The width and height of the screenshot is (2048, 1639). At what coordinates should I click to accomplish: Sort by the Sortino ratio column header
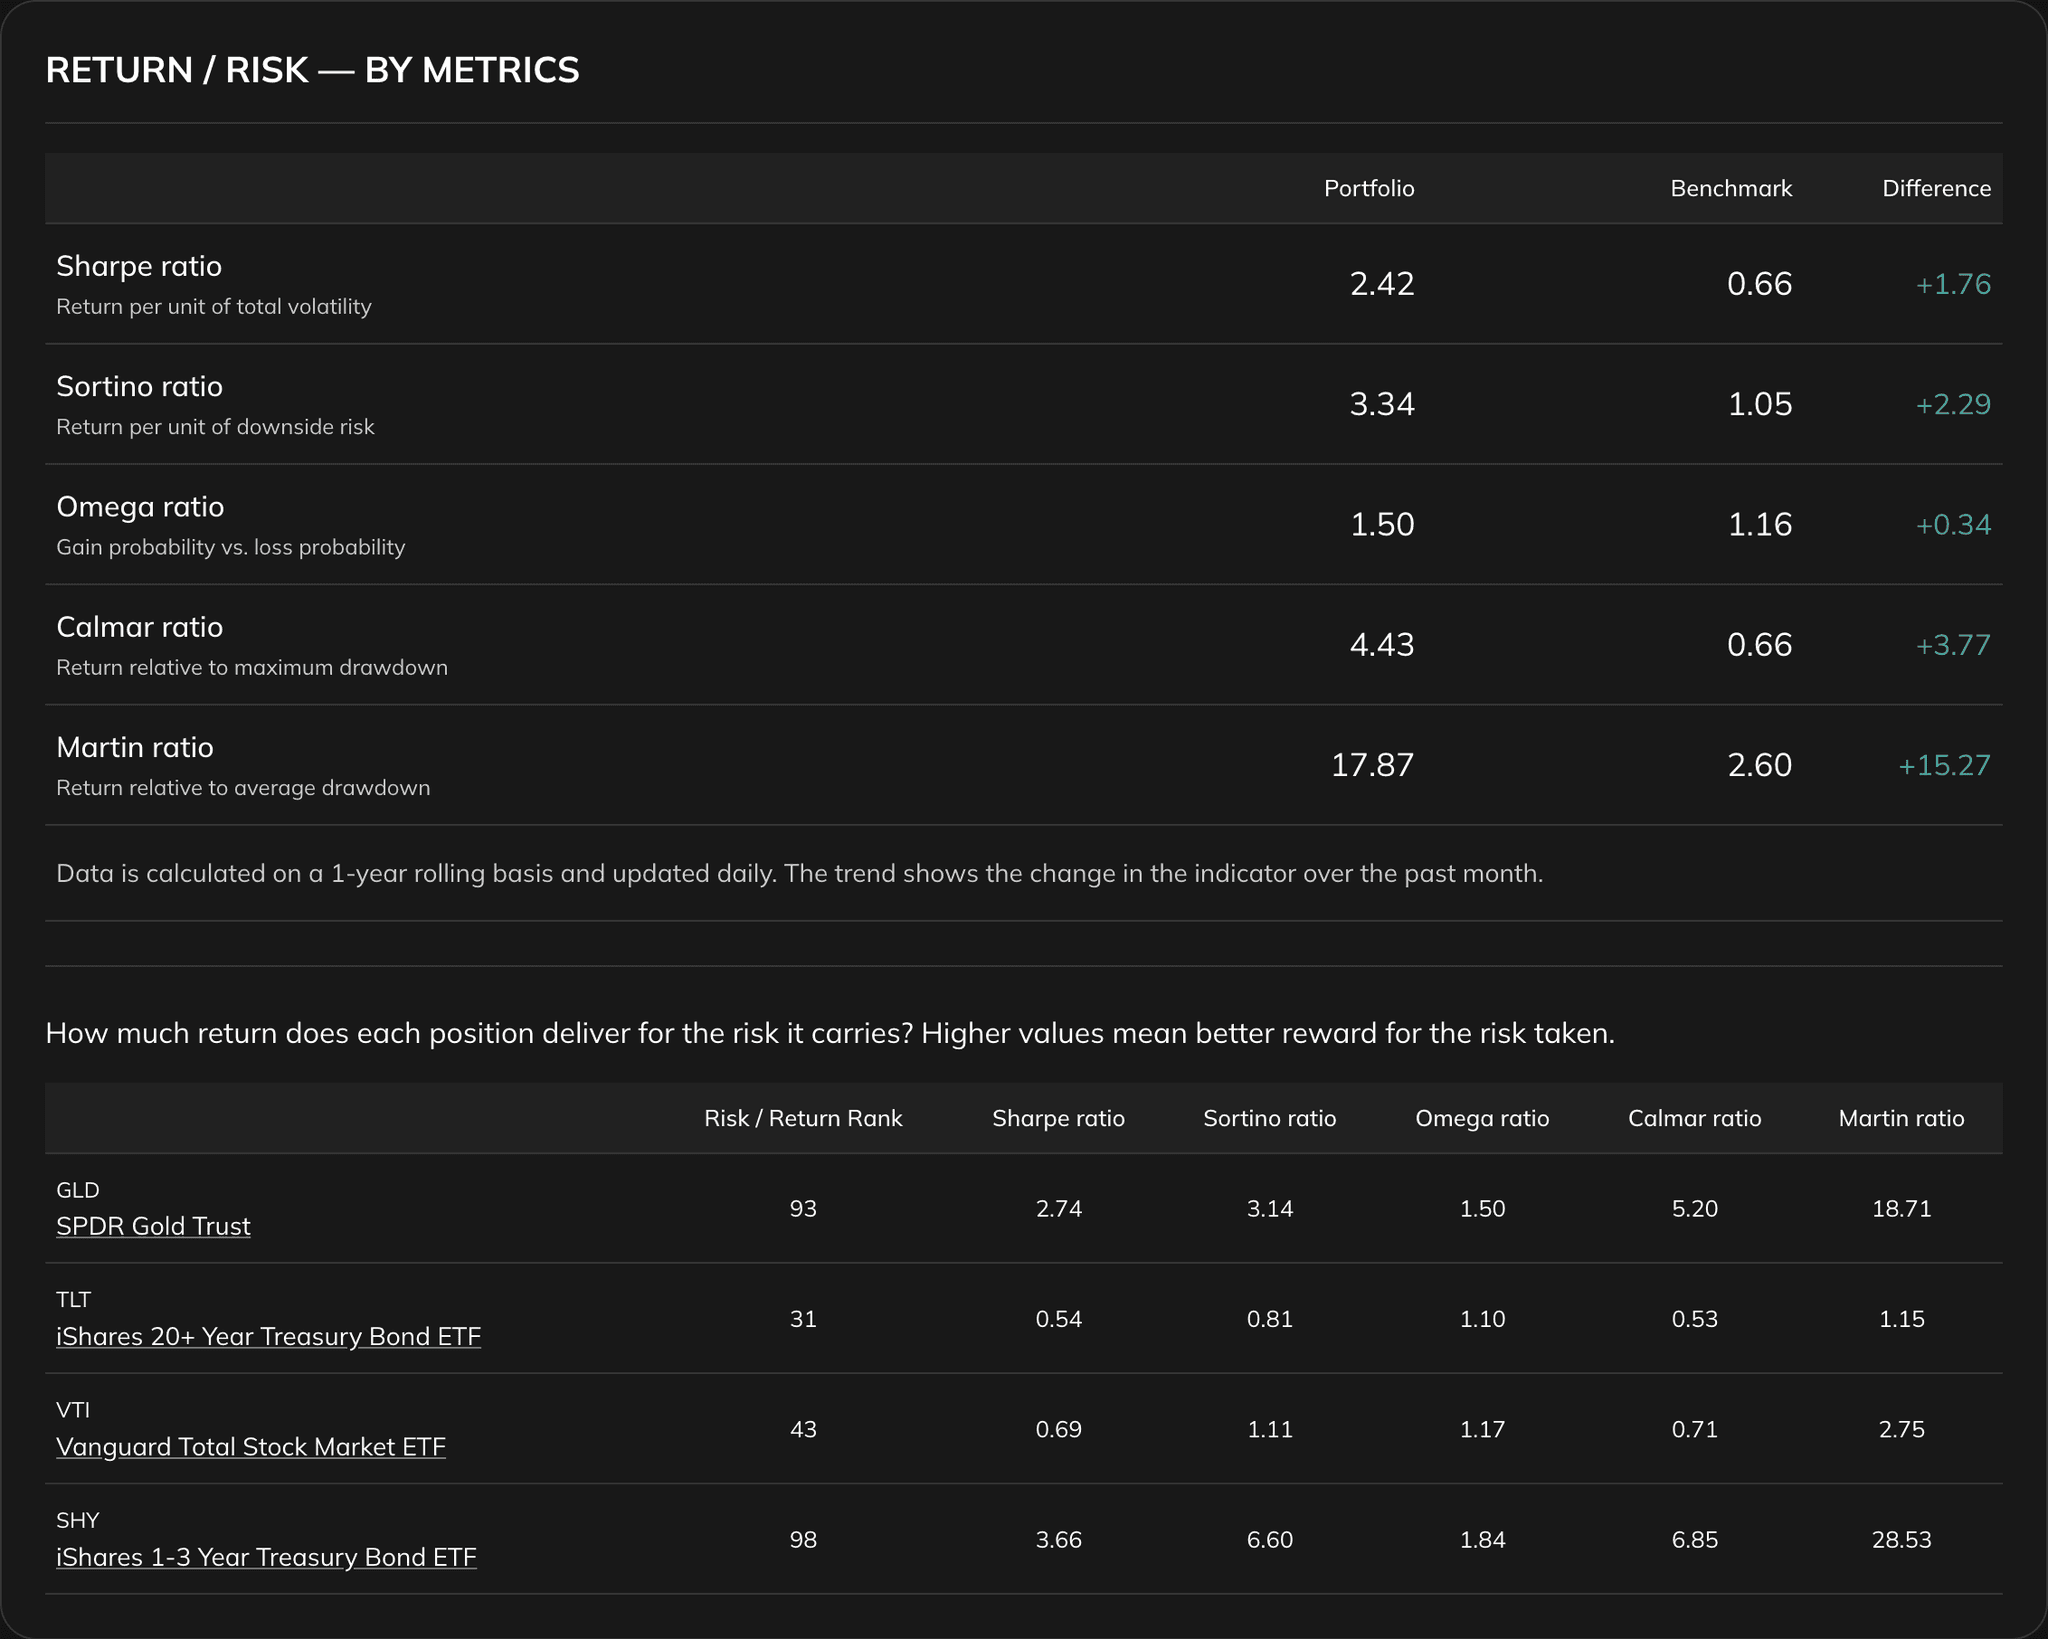1268,1118
